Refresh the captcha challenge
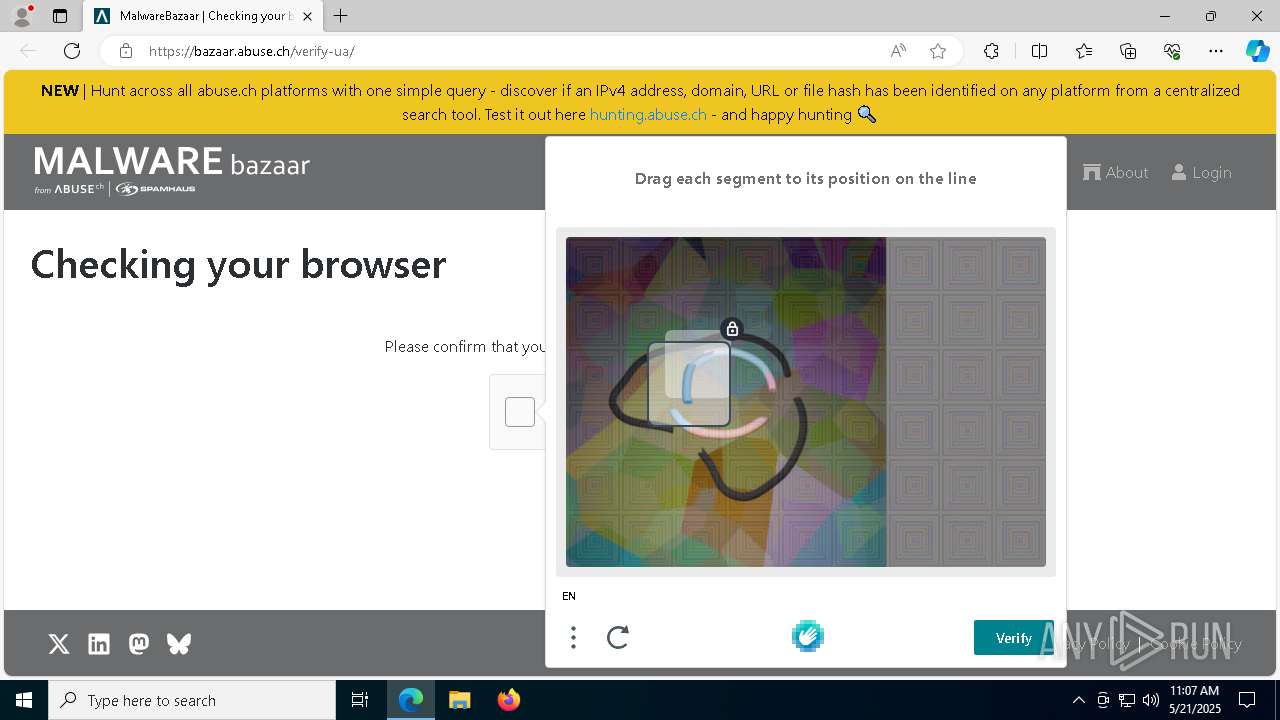Viewport: 1280px width, 720px height. pyautogui.click(x=618, y=637)
